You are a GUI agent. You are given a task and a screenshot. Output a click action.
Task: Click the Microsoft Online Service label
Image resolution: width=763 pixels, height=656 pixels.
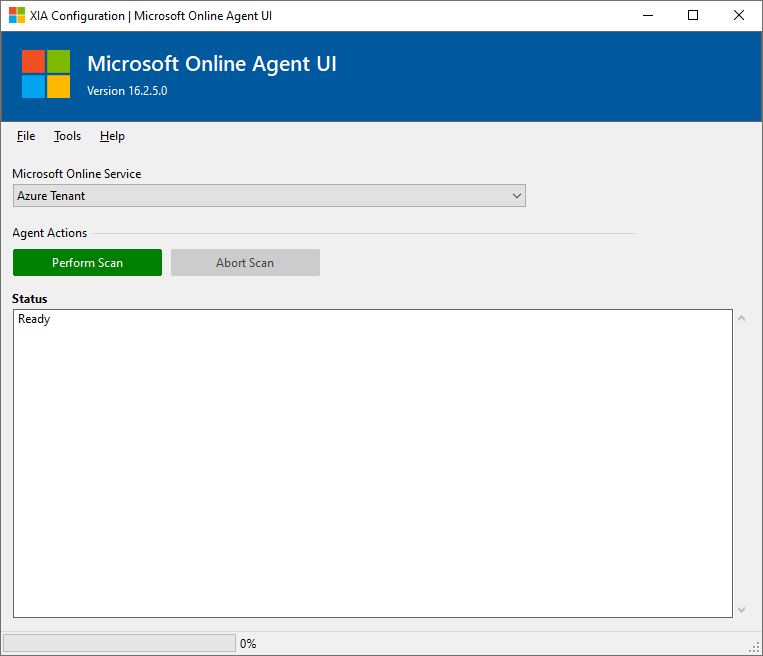[x=77, y=174]
